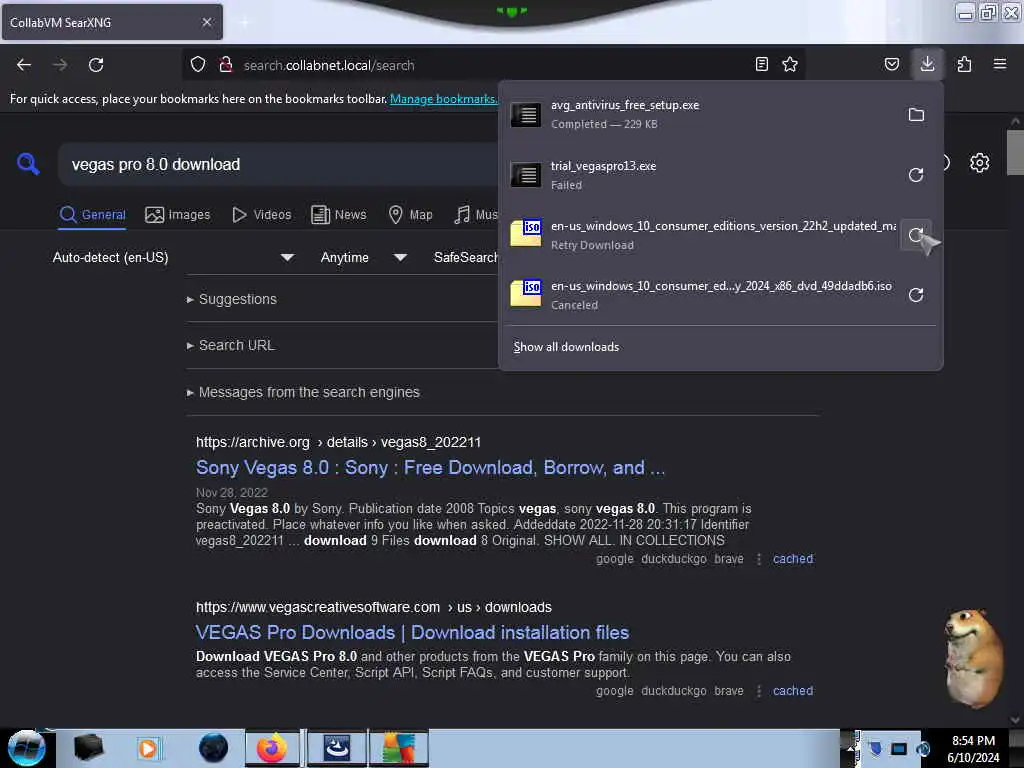
Task: Toggle reader view in address bar
Action: click(x=761, y=64)
